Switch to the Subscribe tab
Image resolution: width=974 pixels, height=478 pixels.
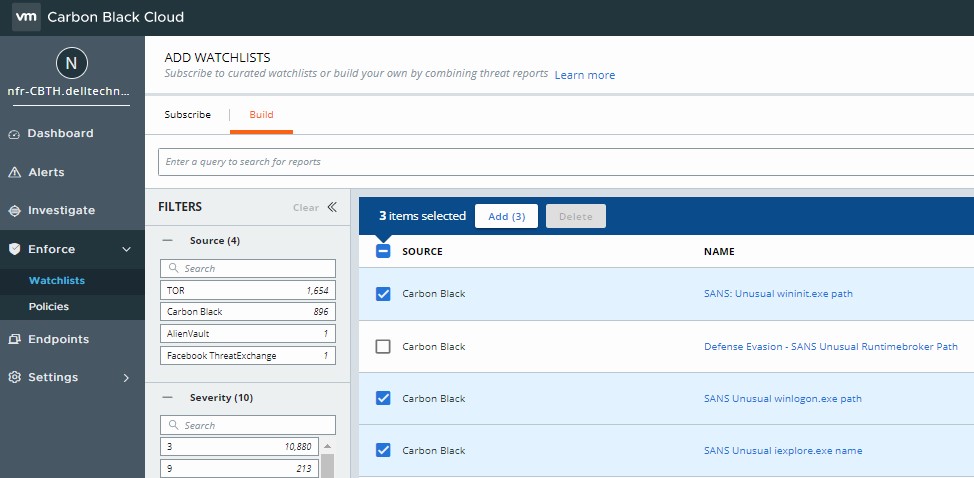click(187, 115)
